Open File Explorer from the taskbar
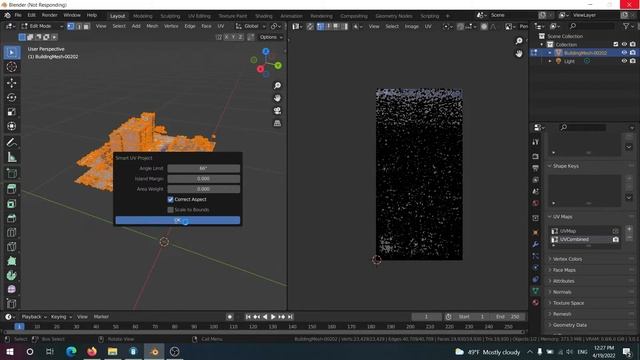Viewport: 640px width, 360px height. (113, 351)
